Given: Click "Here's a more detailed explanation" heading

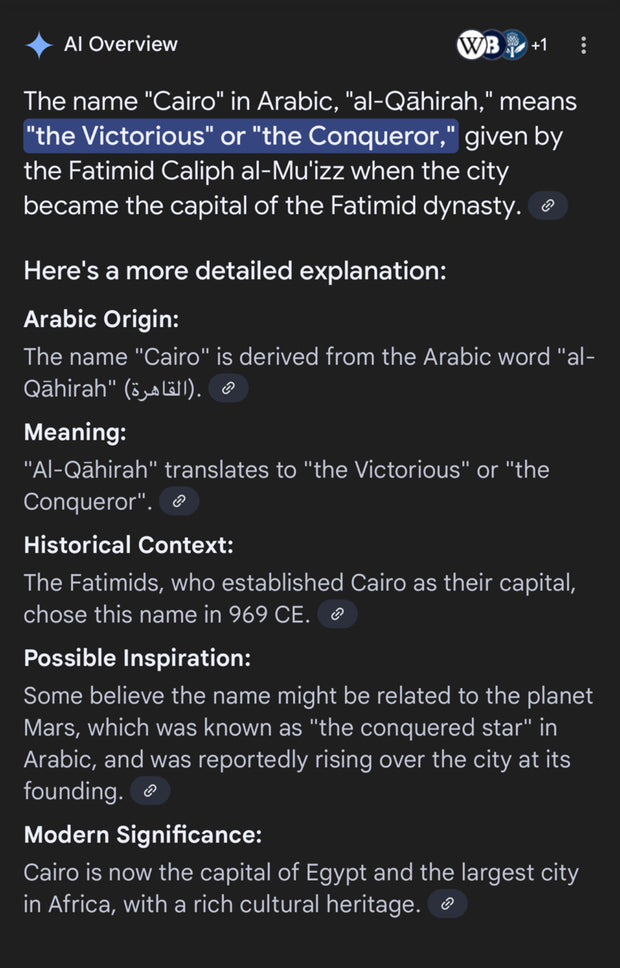Looking at the screenshot, I should click(x=234, y=270).
